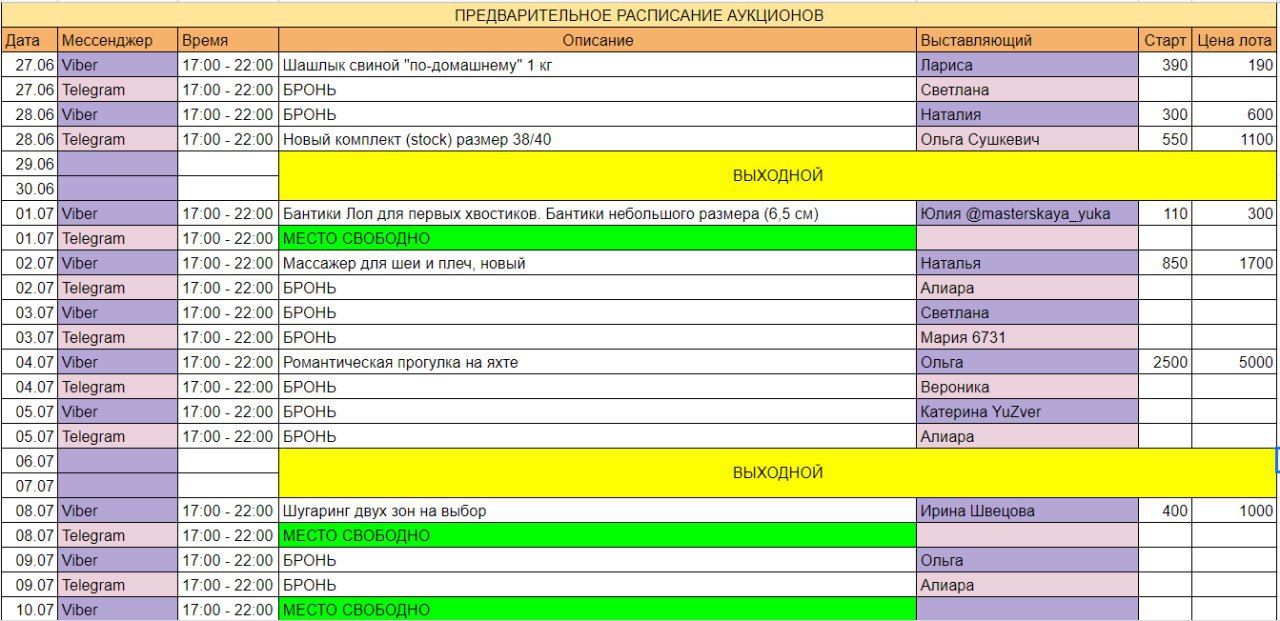Click the cell "Шугаринг двух зон на выбор"
1280x621 pixels.
598,510
